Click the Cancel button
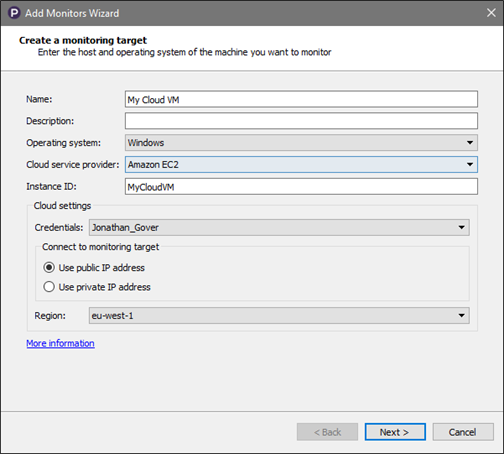This screenshot has height=454, width=504. point(463,432)
